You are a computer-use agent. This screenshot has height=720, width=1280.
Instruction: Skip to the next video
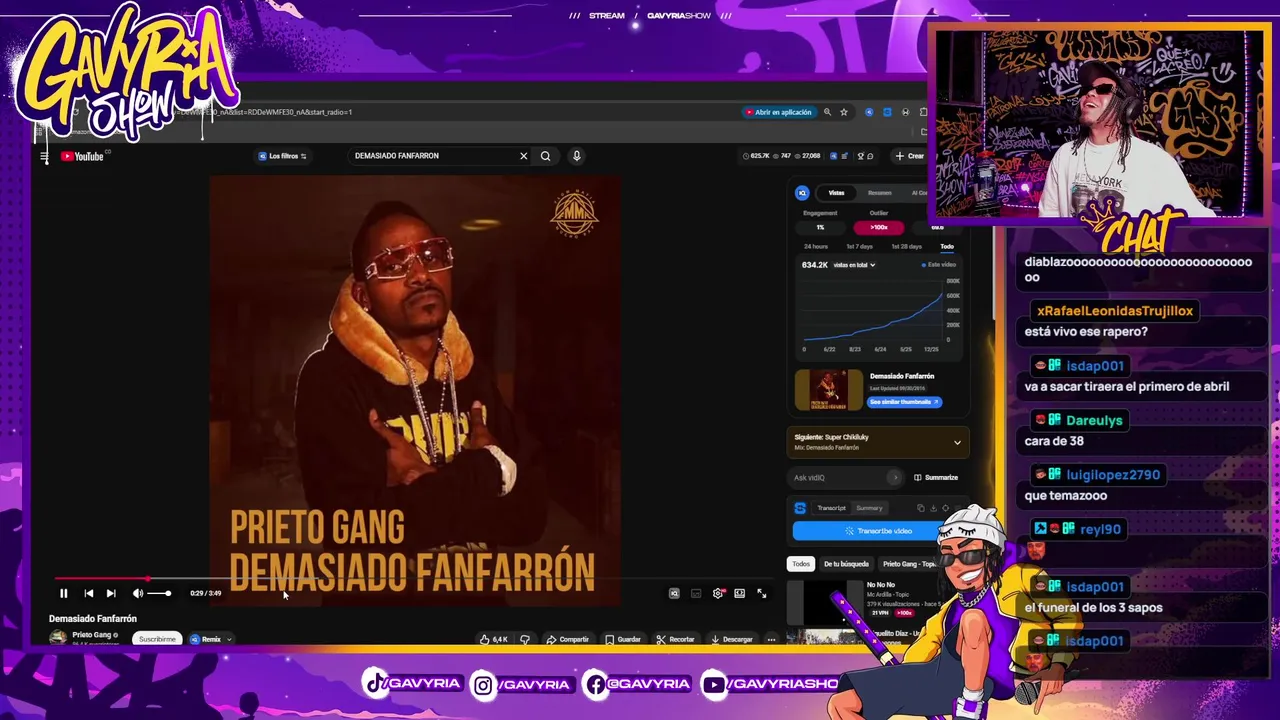point(111,594)
